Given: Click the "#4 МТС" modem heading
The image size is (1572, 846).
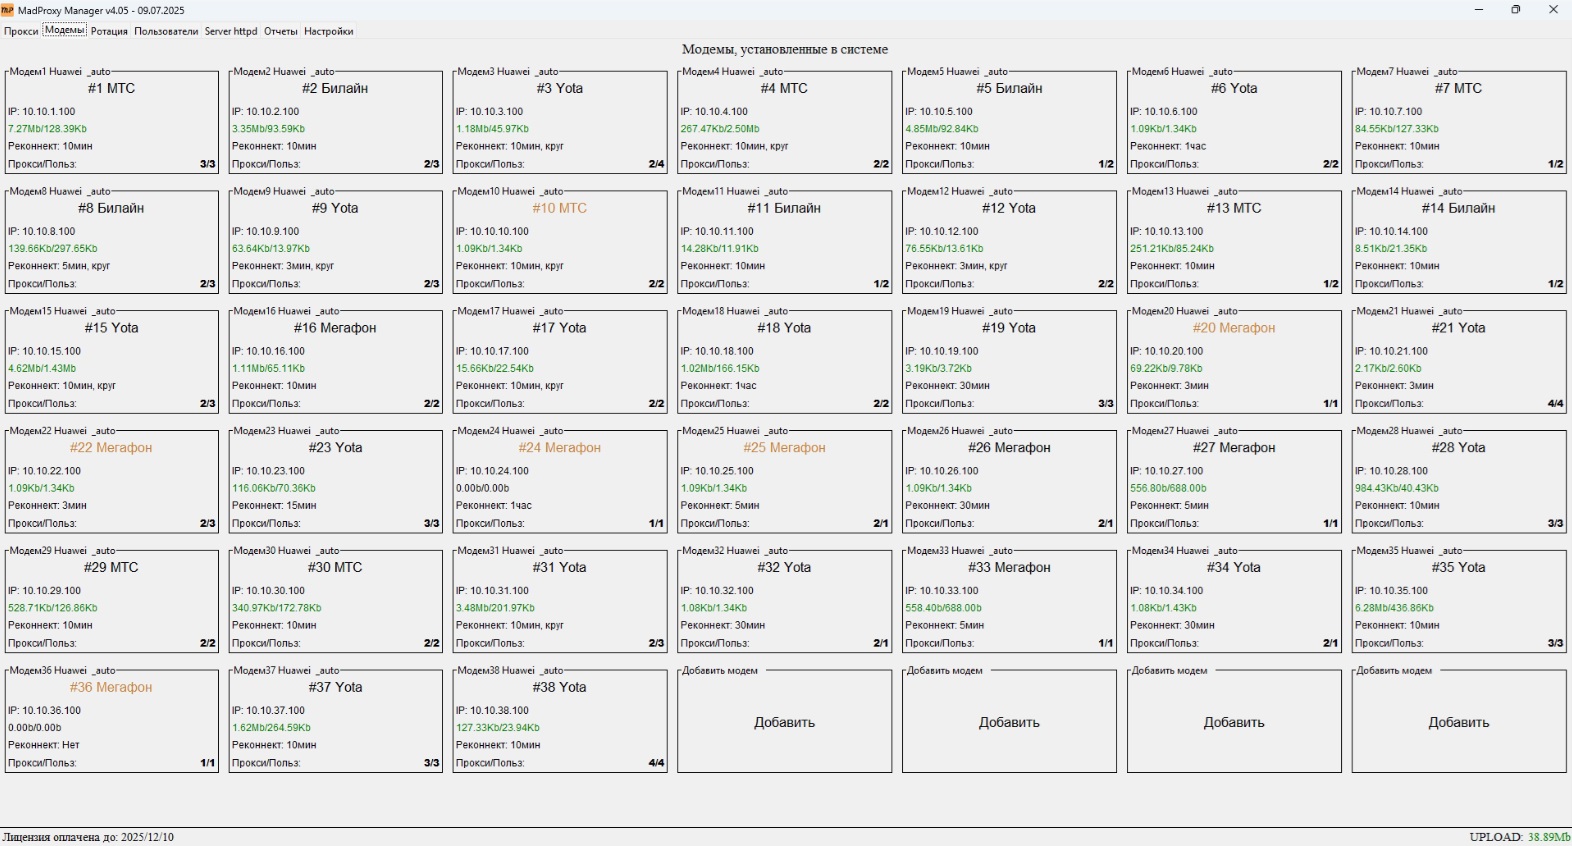Looking at the screenshot, I should point(784,88).
